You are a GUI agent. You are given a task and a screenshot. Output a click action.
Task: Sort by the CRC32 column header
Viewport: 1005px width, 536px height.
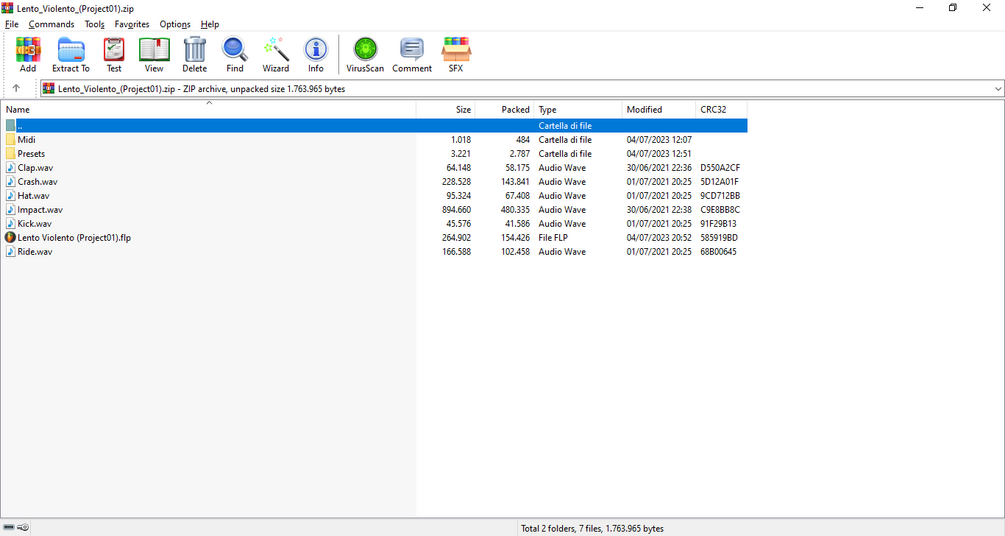click(721, 110)
